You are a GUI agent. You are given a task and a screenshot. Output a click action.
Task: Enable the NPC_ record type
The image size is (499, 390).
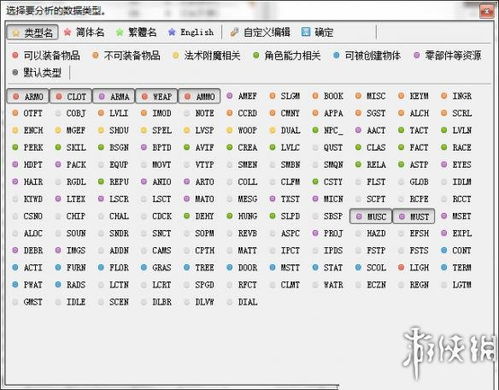328,130
